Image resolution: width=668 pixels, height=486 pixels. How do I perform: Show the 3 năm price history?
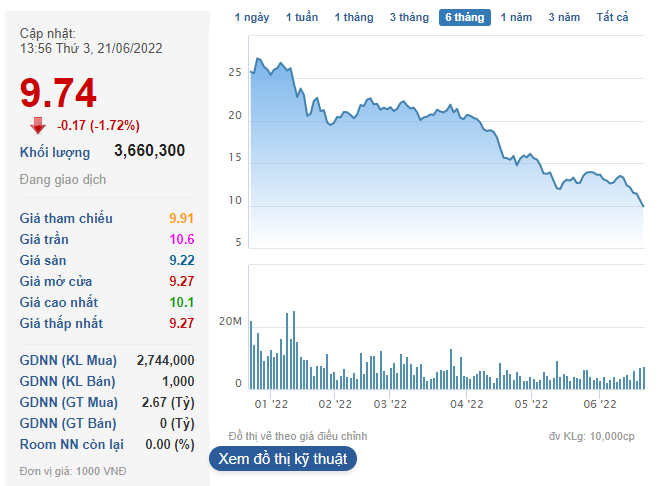coord(564,17)
